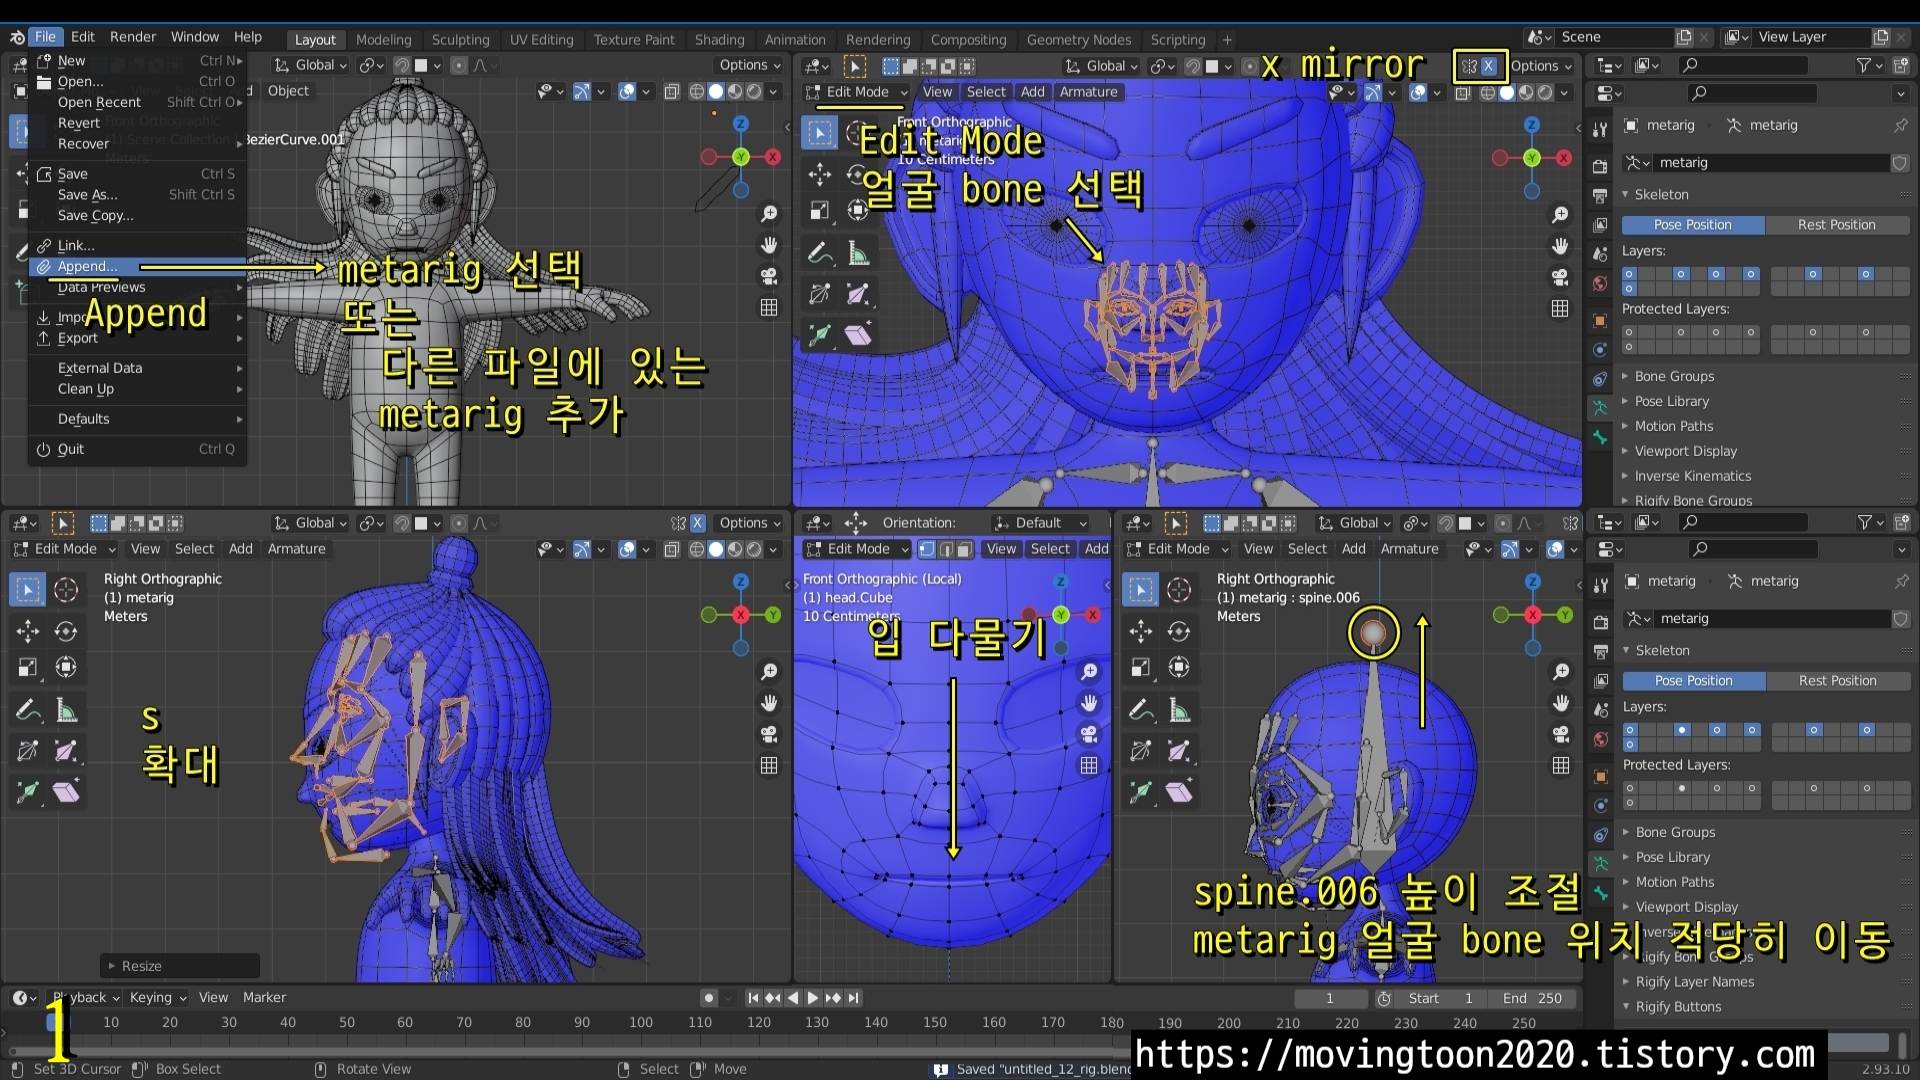Image resolution: width=1920 pixels, height=1080 pixels.
Task: Select Select Box tool in bottom-left viewport
Action: tap(28, 590)
